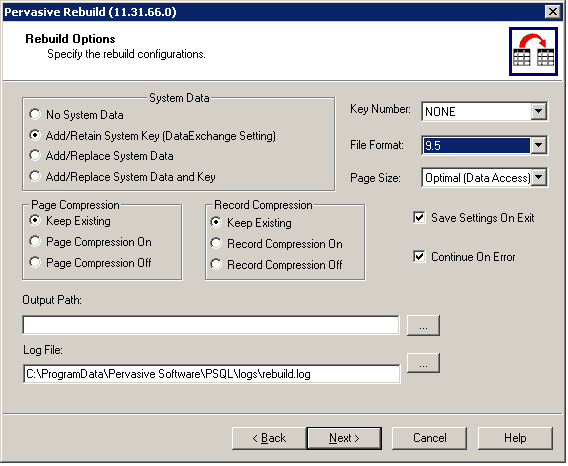Browse for Output Path folder
The height and width of the screenshot is (466, 568).
(423, 325)
